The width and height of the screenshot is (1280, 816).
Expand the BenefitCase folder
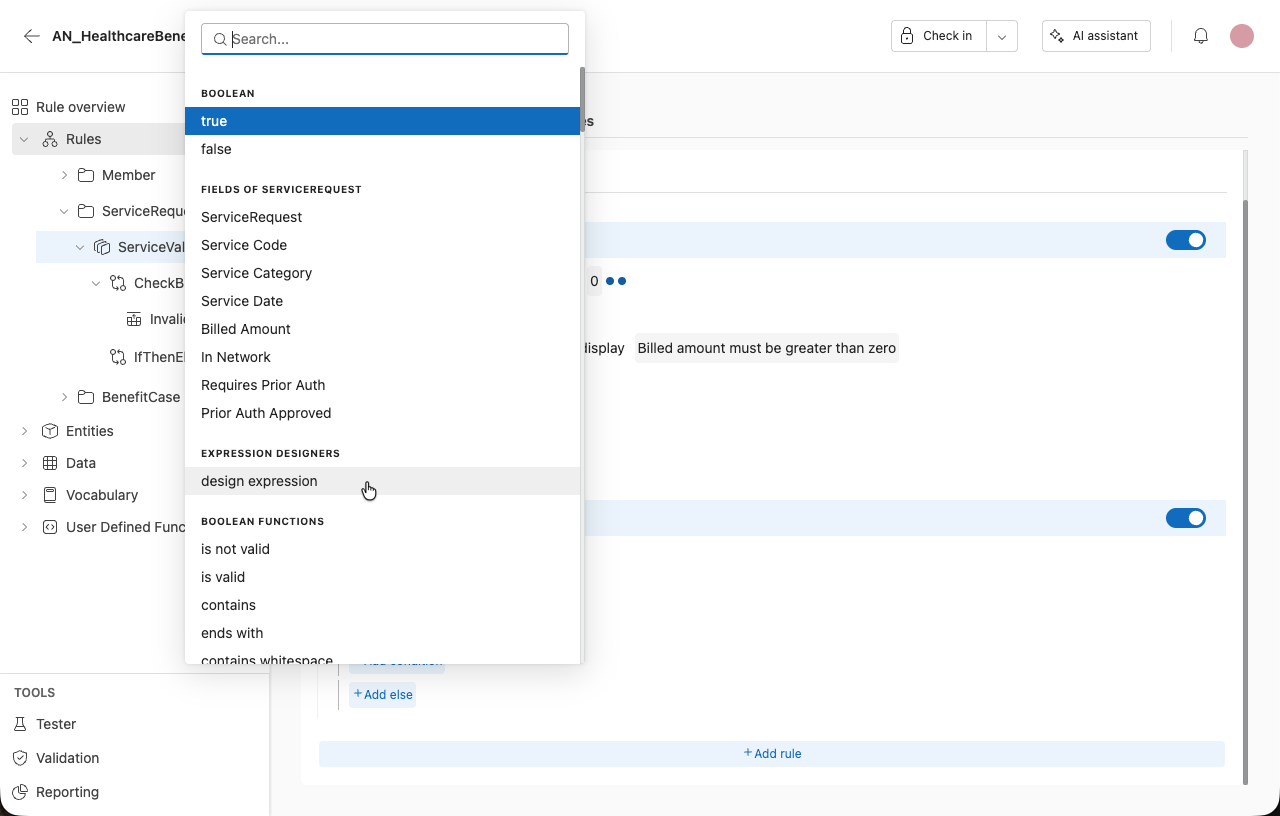pos(64,397)
